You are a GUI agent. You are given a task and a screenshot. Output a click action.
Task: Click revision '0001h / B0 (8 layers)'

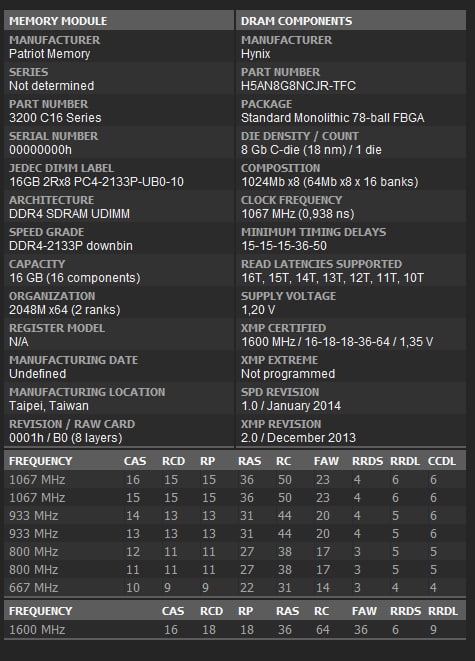66,438
